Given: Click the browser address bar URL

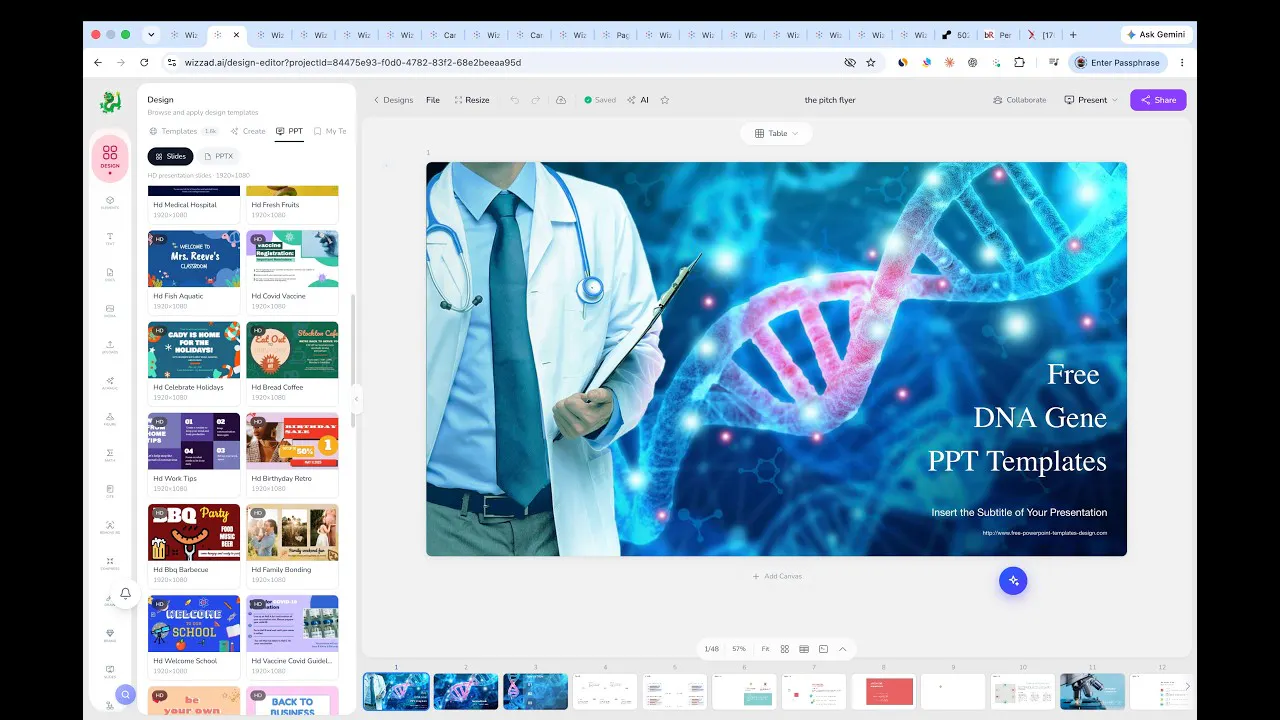Looking at the screenshot, I should (x=353, y=62).
